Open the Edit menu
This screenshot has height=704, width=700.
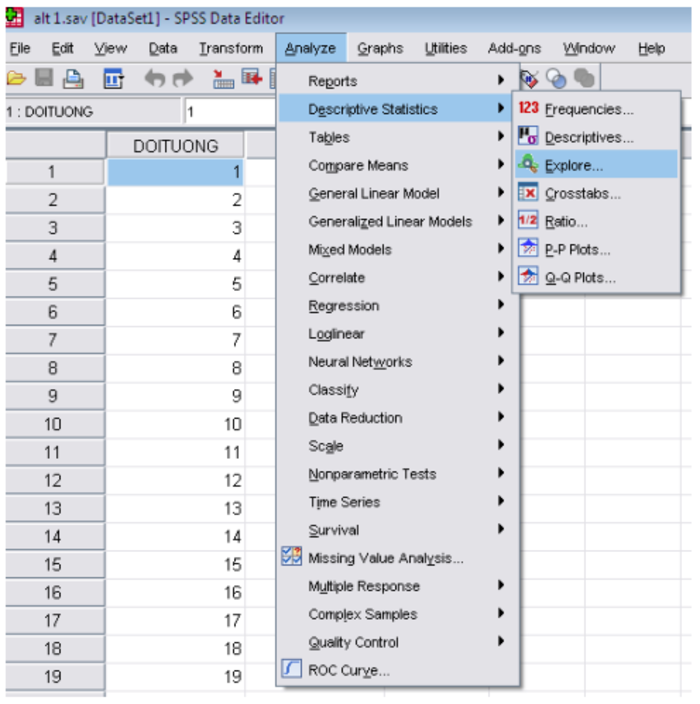[x=62, y=48]
